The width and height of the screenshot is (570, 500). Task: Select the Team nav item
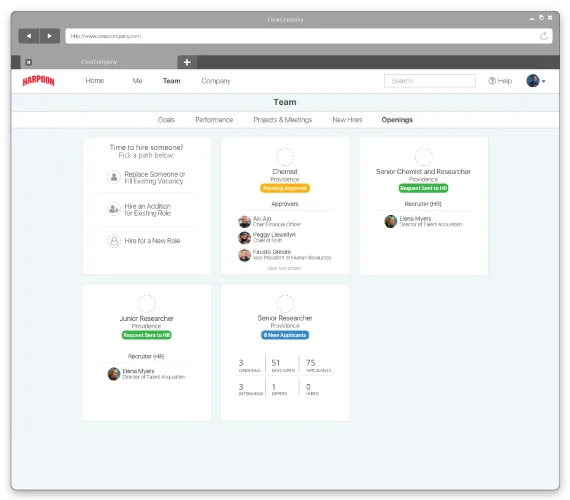(x=172, y=81)
